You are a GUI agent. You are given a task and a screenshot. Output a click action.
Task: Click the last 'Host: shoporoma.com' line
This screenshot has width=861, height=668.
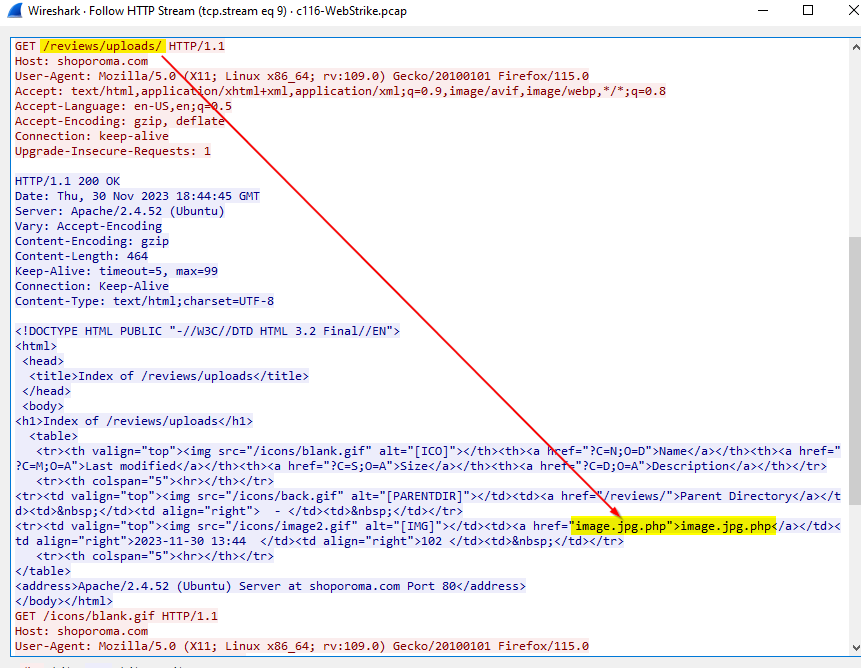point(81,631)
